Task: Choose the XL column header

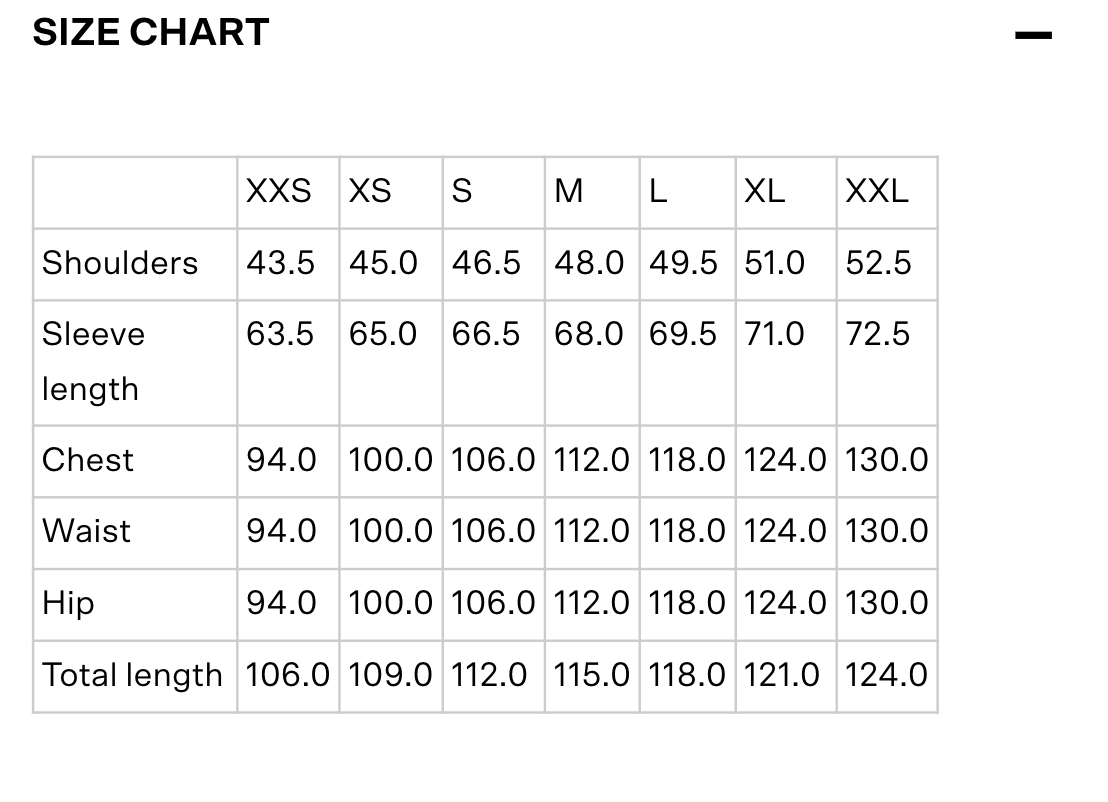Action: pos(765,191)
